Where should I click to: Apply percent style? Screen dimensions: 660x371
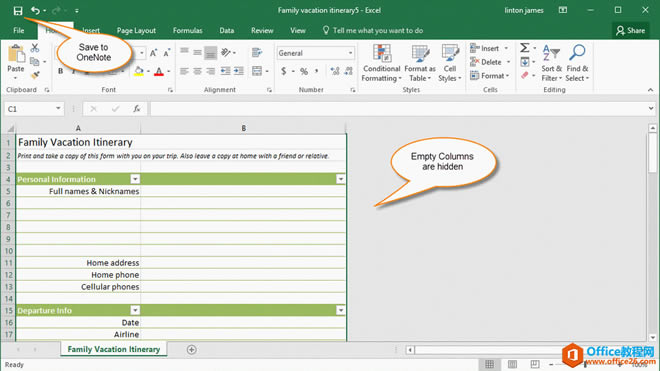point(304,71)
